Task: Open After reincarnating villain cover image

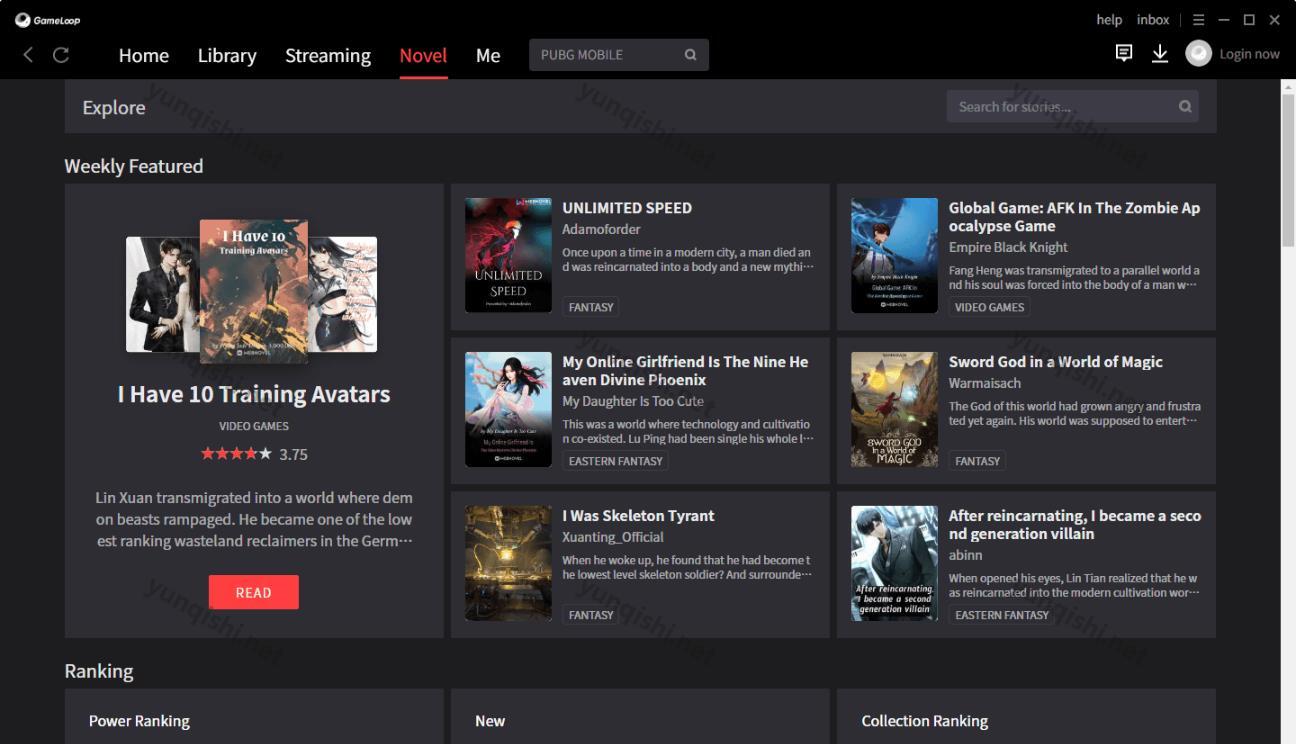Action: click(894, 563)
